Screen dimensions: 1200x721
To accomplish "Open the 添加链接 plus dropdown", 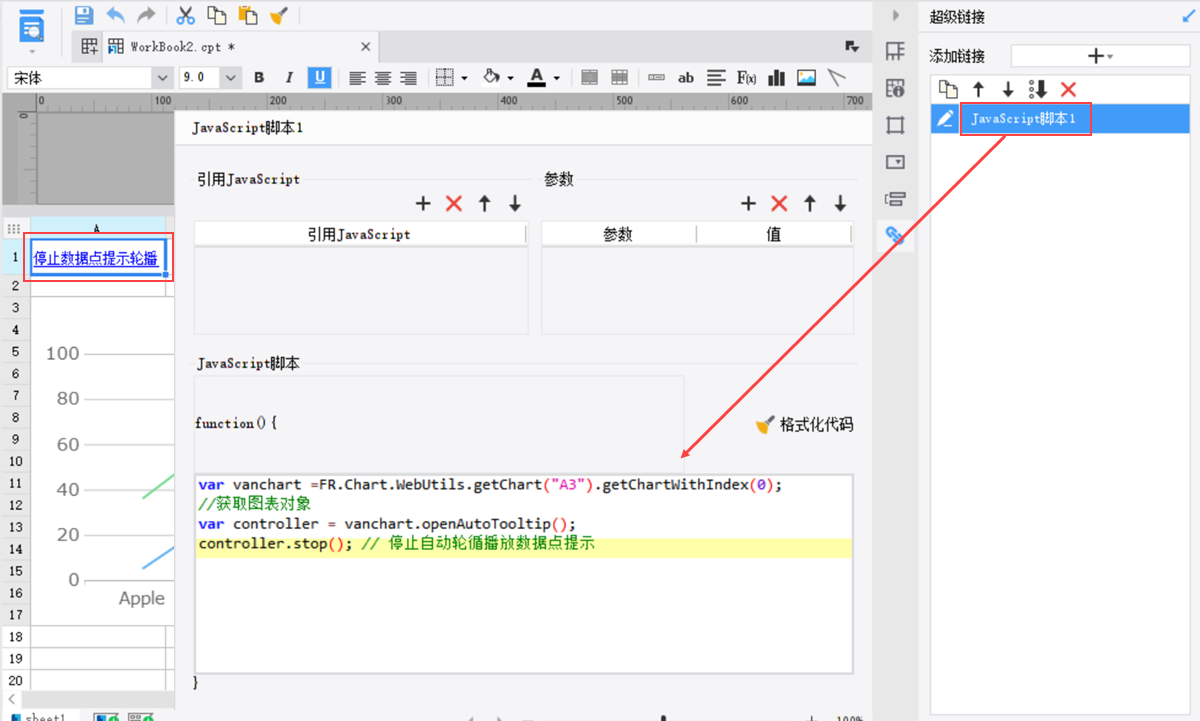I will click(1100, 56).
